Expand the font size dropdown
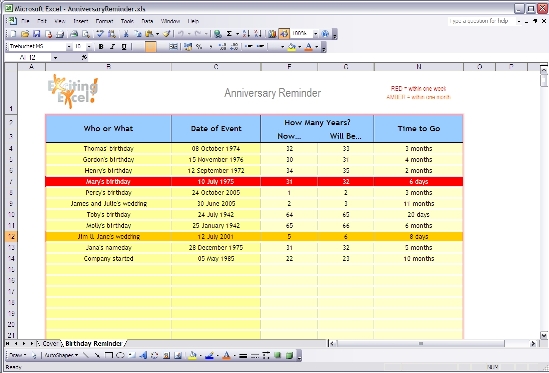 (89, 47)
